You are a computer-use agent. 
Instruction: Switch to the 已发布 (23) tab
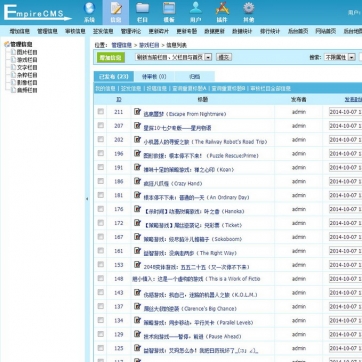[x=114, y=77]
